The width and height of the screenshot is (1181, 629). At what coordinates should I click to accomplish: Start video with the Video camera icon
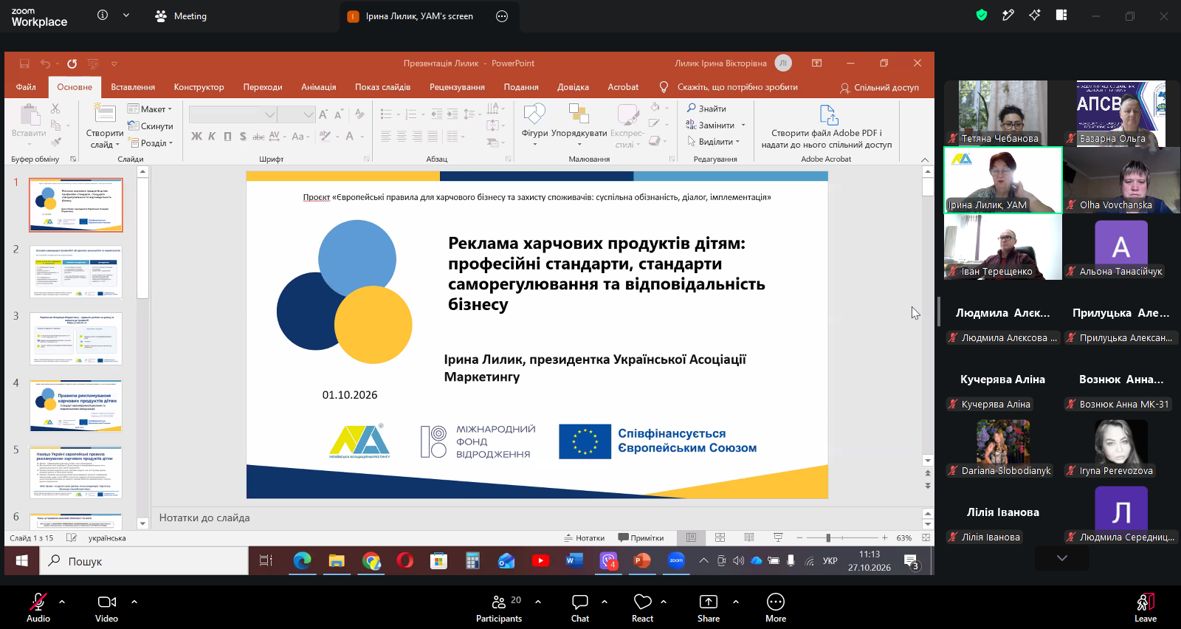[x=106, y=601]
